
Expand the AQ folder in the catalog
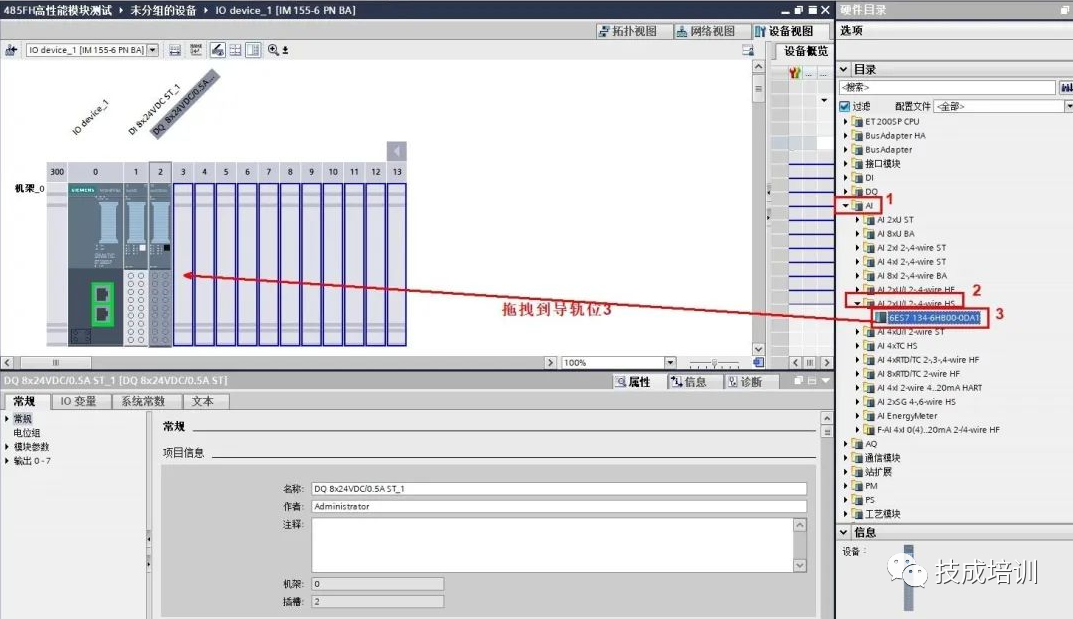pos(846,444)
